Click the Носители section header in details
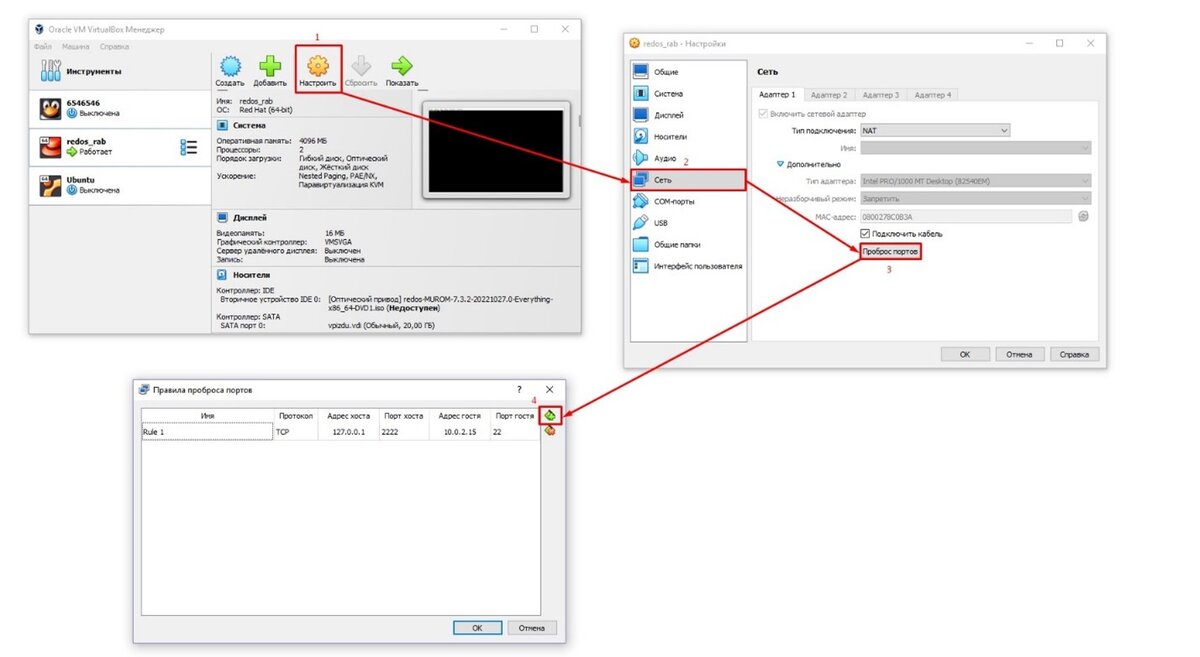 251,274
